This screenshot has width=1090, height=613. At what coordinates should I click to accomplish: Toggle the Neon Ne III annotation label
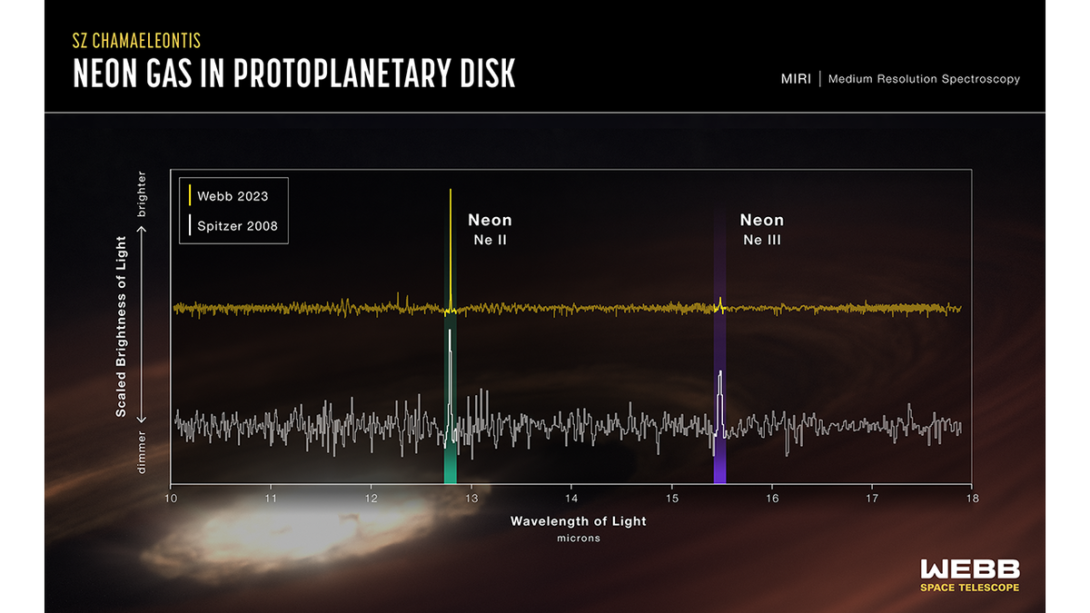tap(762, 228)
